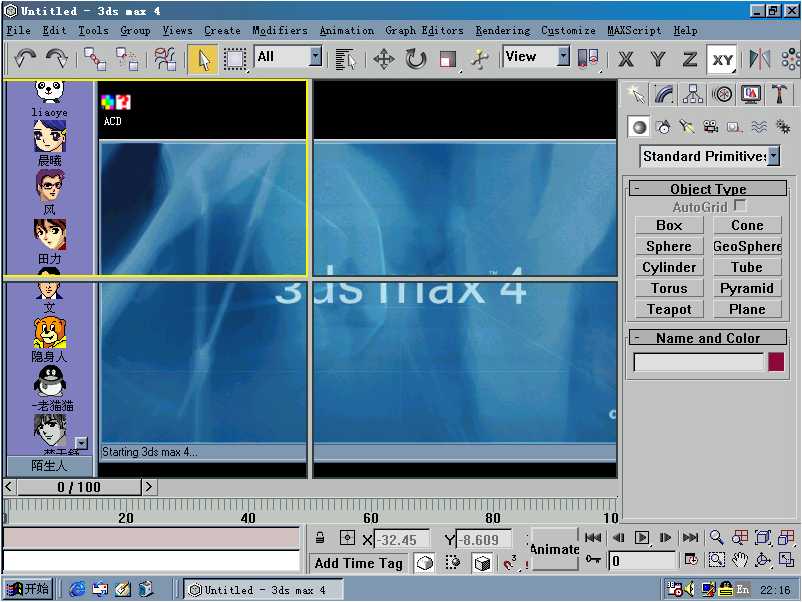
Task: Enable the AutoGrid checkbox
Action: pyautogui.click(x=740, y=206)
